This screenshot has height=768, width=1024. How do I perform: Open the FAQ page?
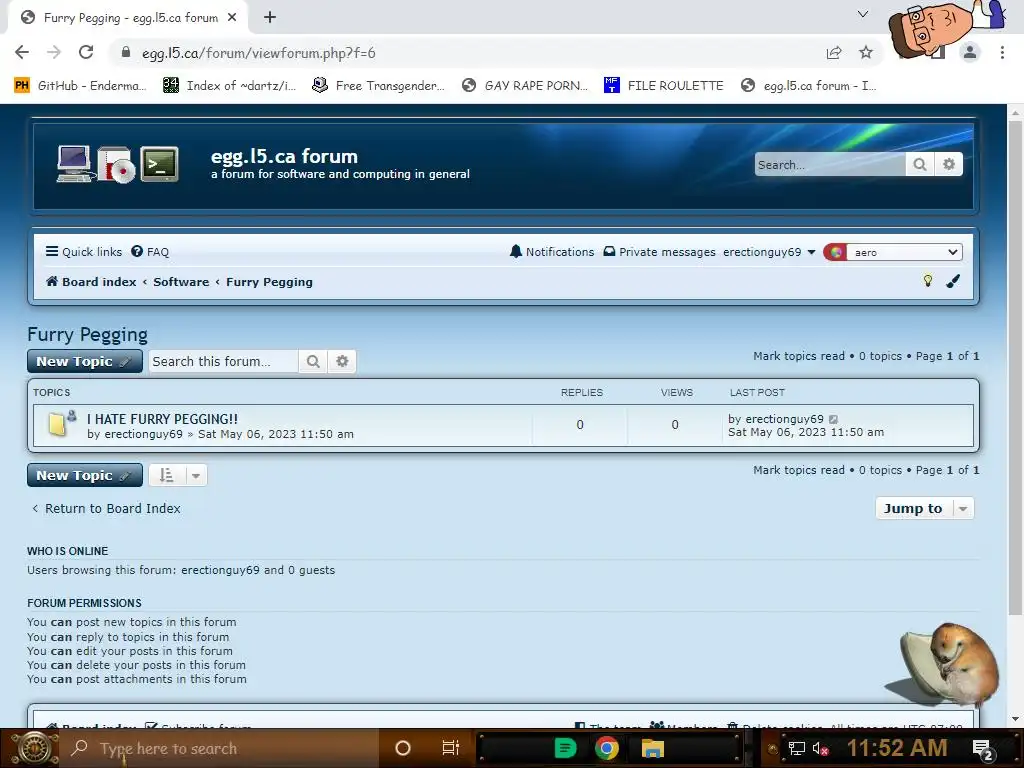pos(150,252)
